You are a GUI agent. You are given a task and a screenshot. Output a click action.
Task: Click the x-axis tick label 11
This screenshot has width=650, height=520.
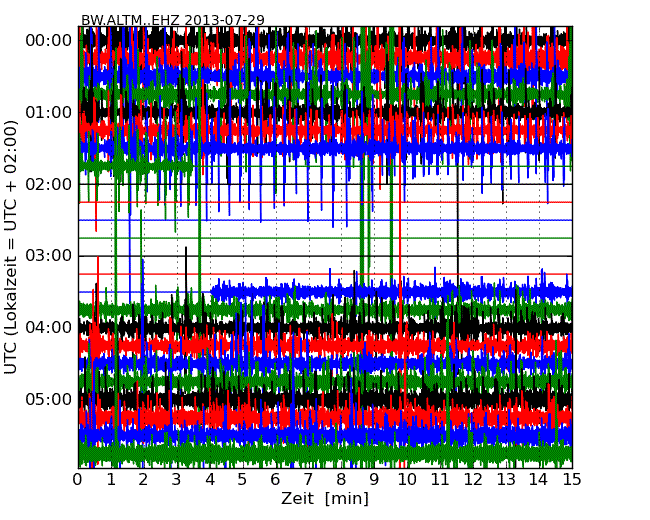(x=440, y=479)
